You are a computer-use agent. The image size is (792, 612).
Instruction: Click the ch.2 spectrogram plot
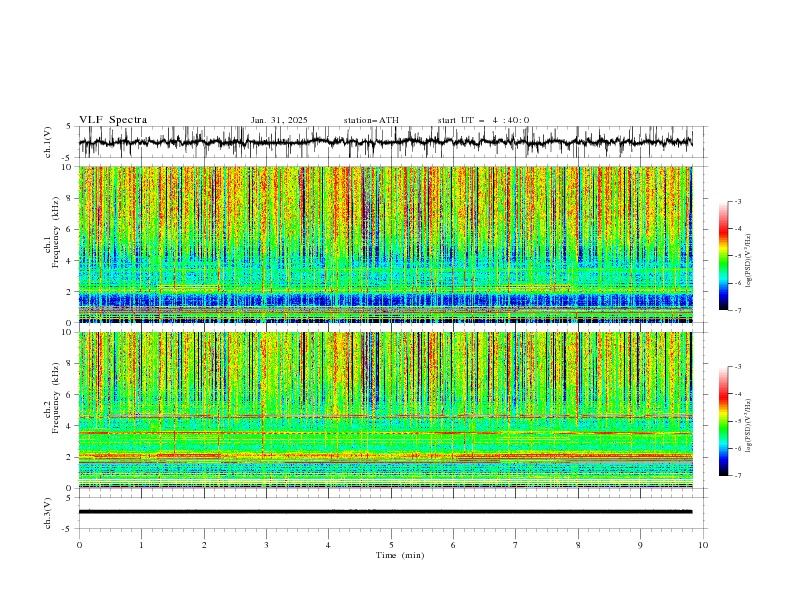(x=385, y=410)
